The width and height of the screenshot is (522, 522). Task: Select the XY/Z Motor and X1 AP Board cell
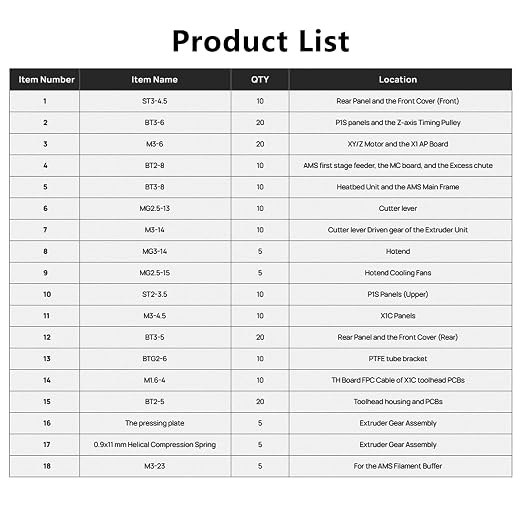click(x=400, y=144)
